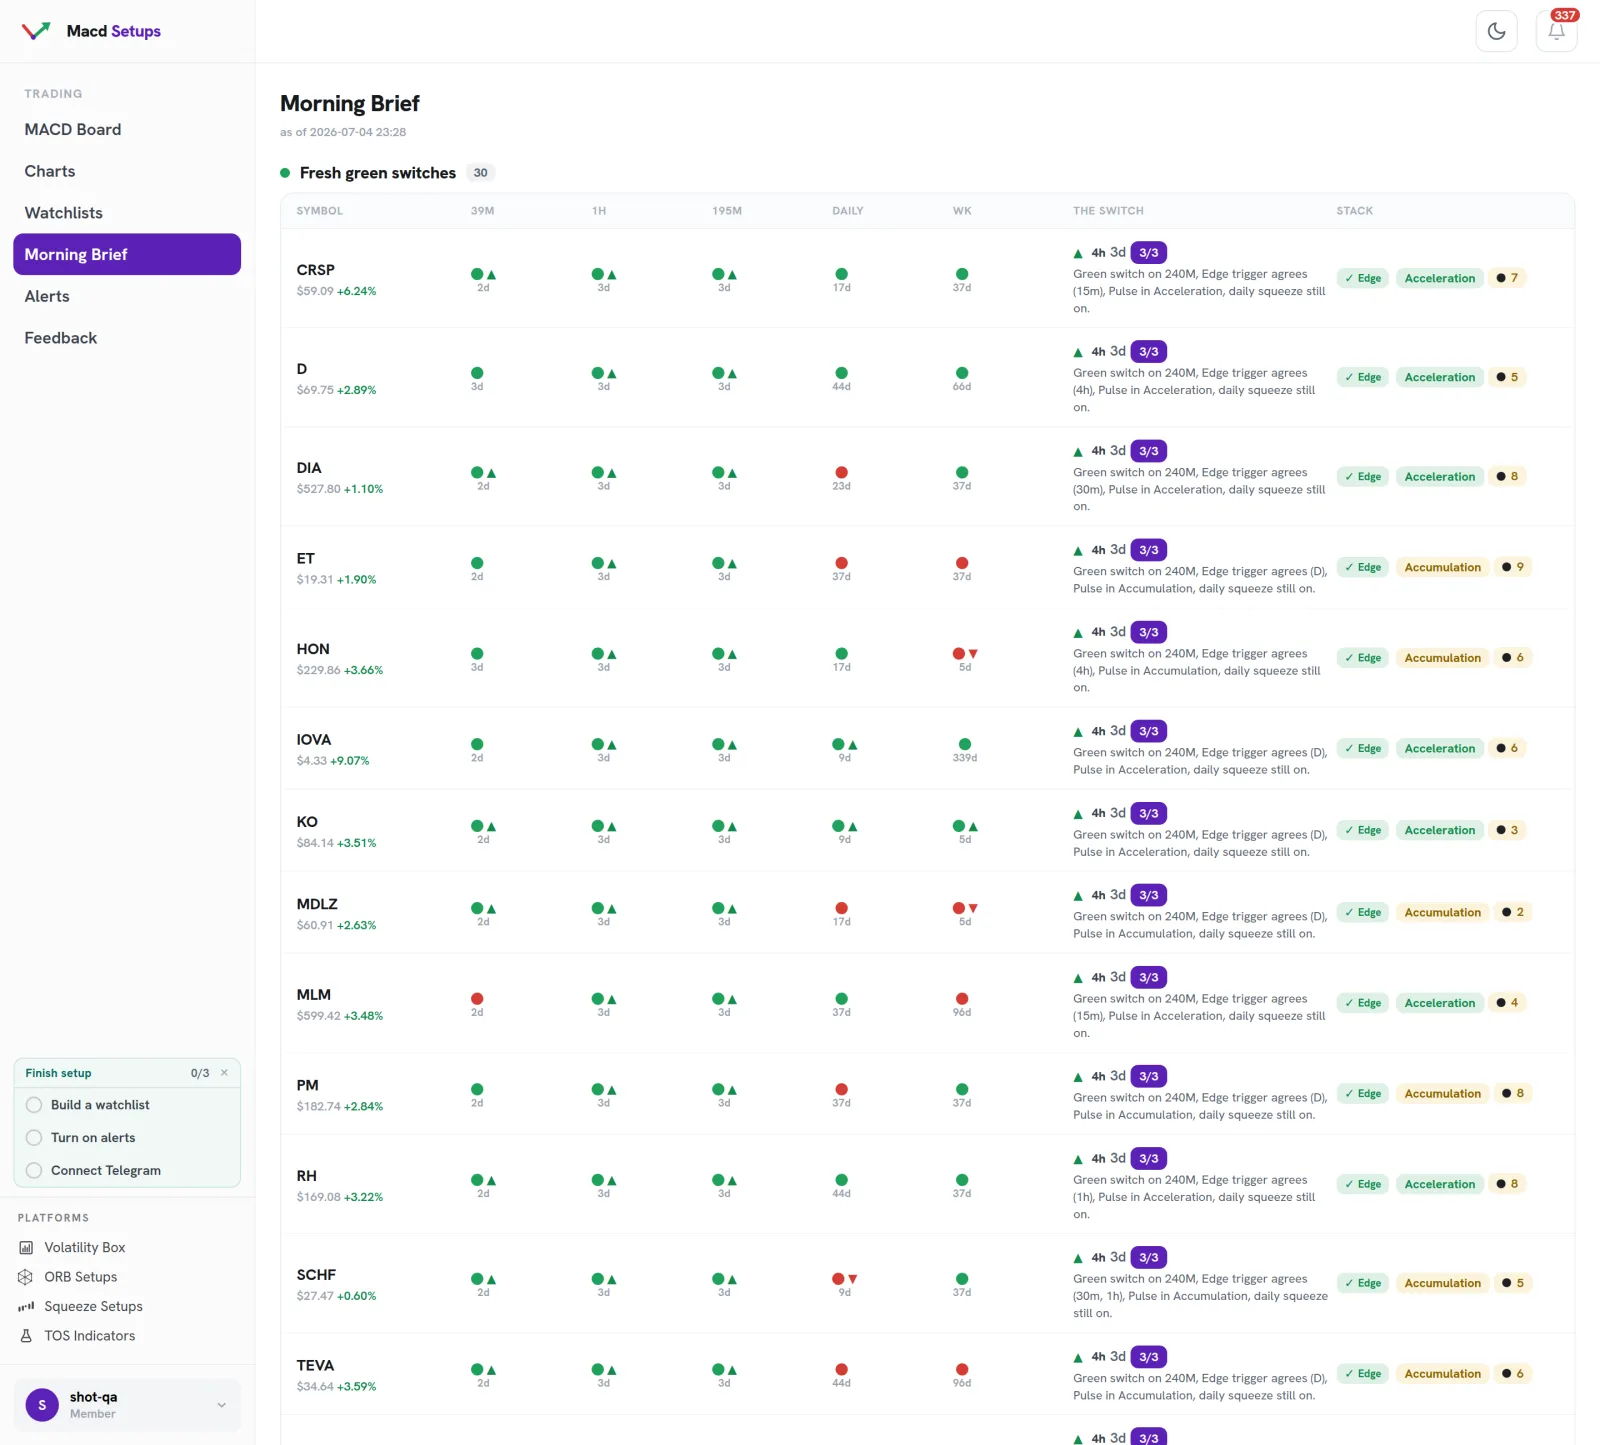Viewport: 1600px width, 1445px height.
Task: Go to Charts page
Action: tap(50, 171)
